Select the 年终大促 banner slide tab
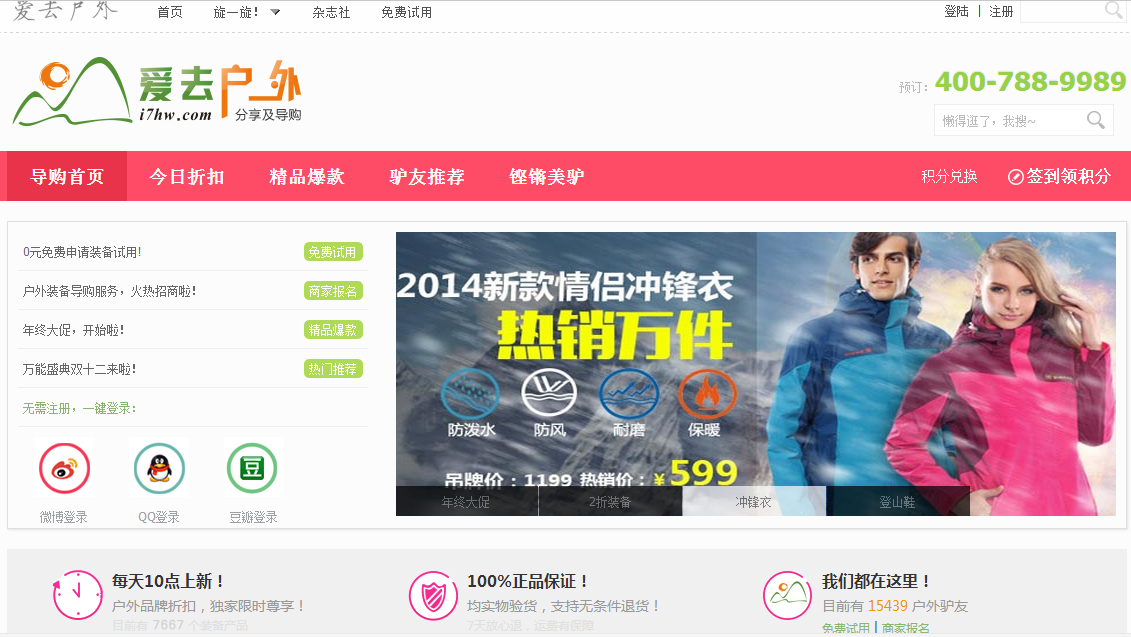Screen dimensions: 1131x637 [x=466, y=501]
